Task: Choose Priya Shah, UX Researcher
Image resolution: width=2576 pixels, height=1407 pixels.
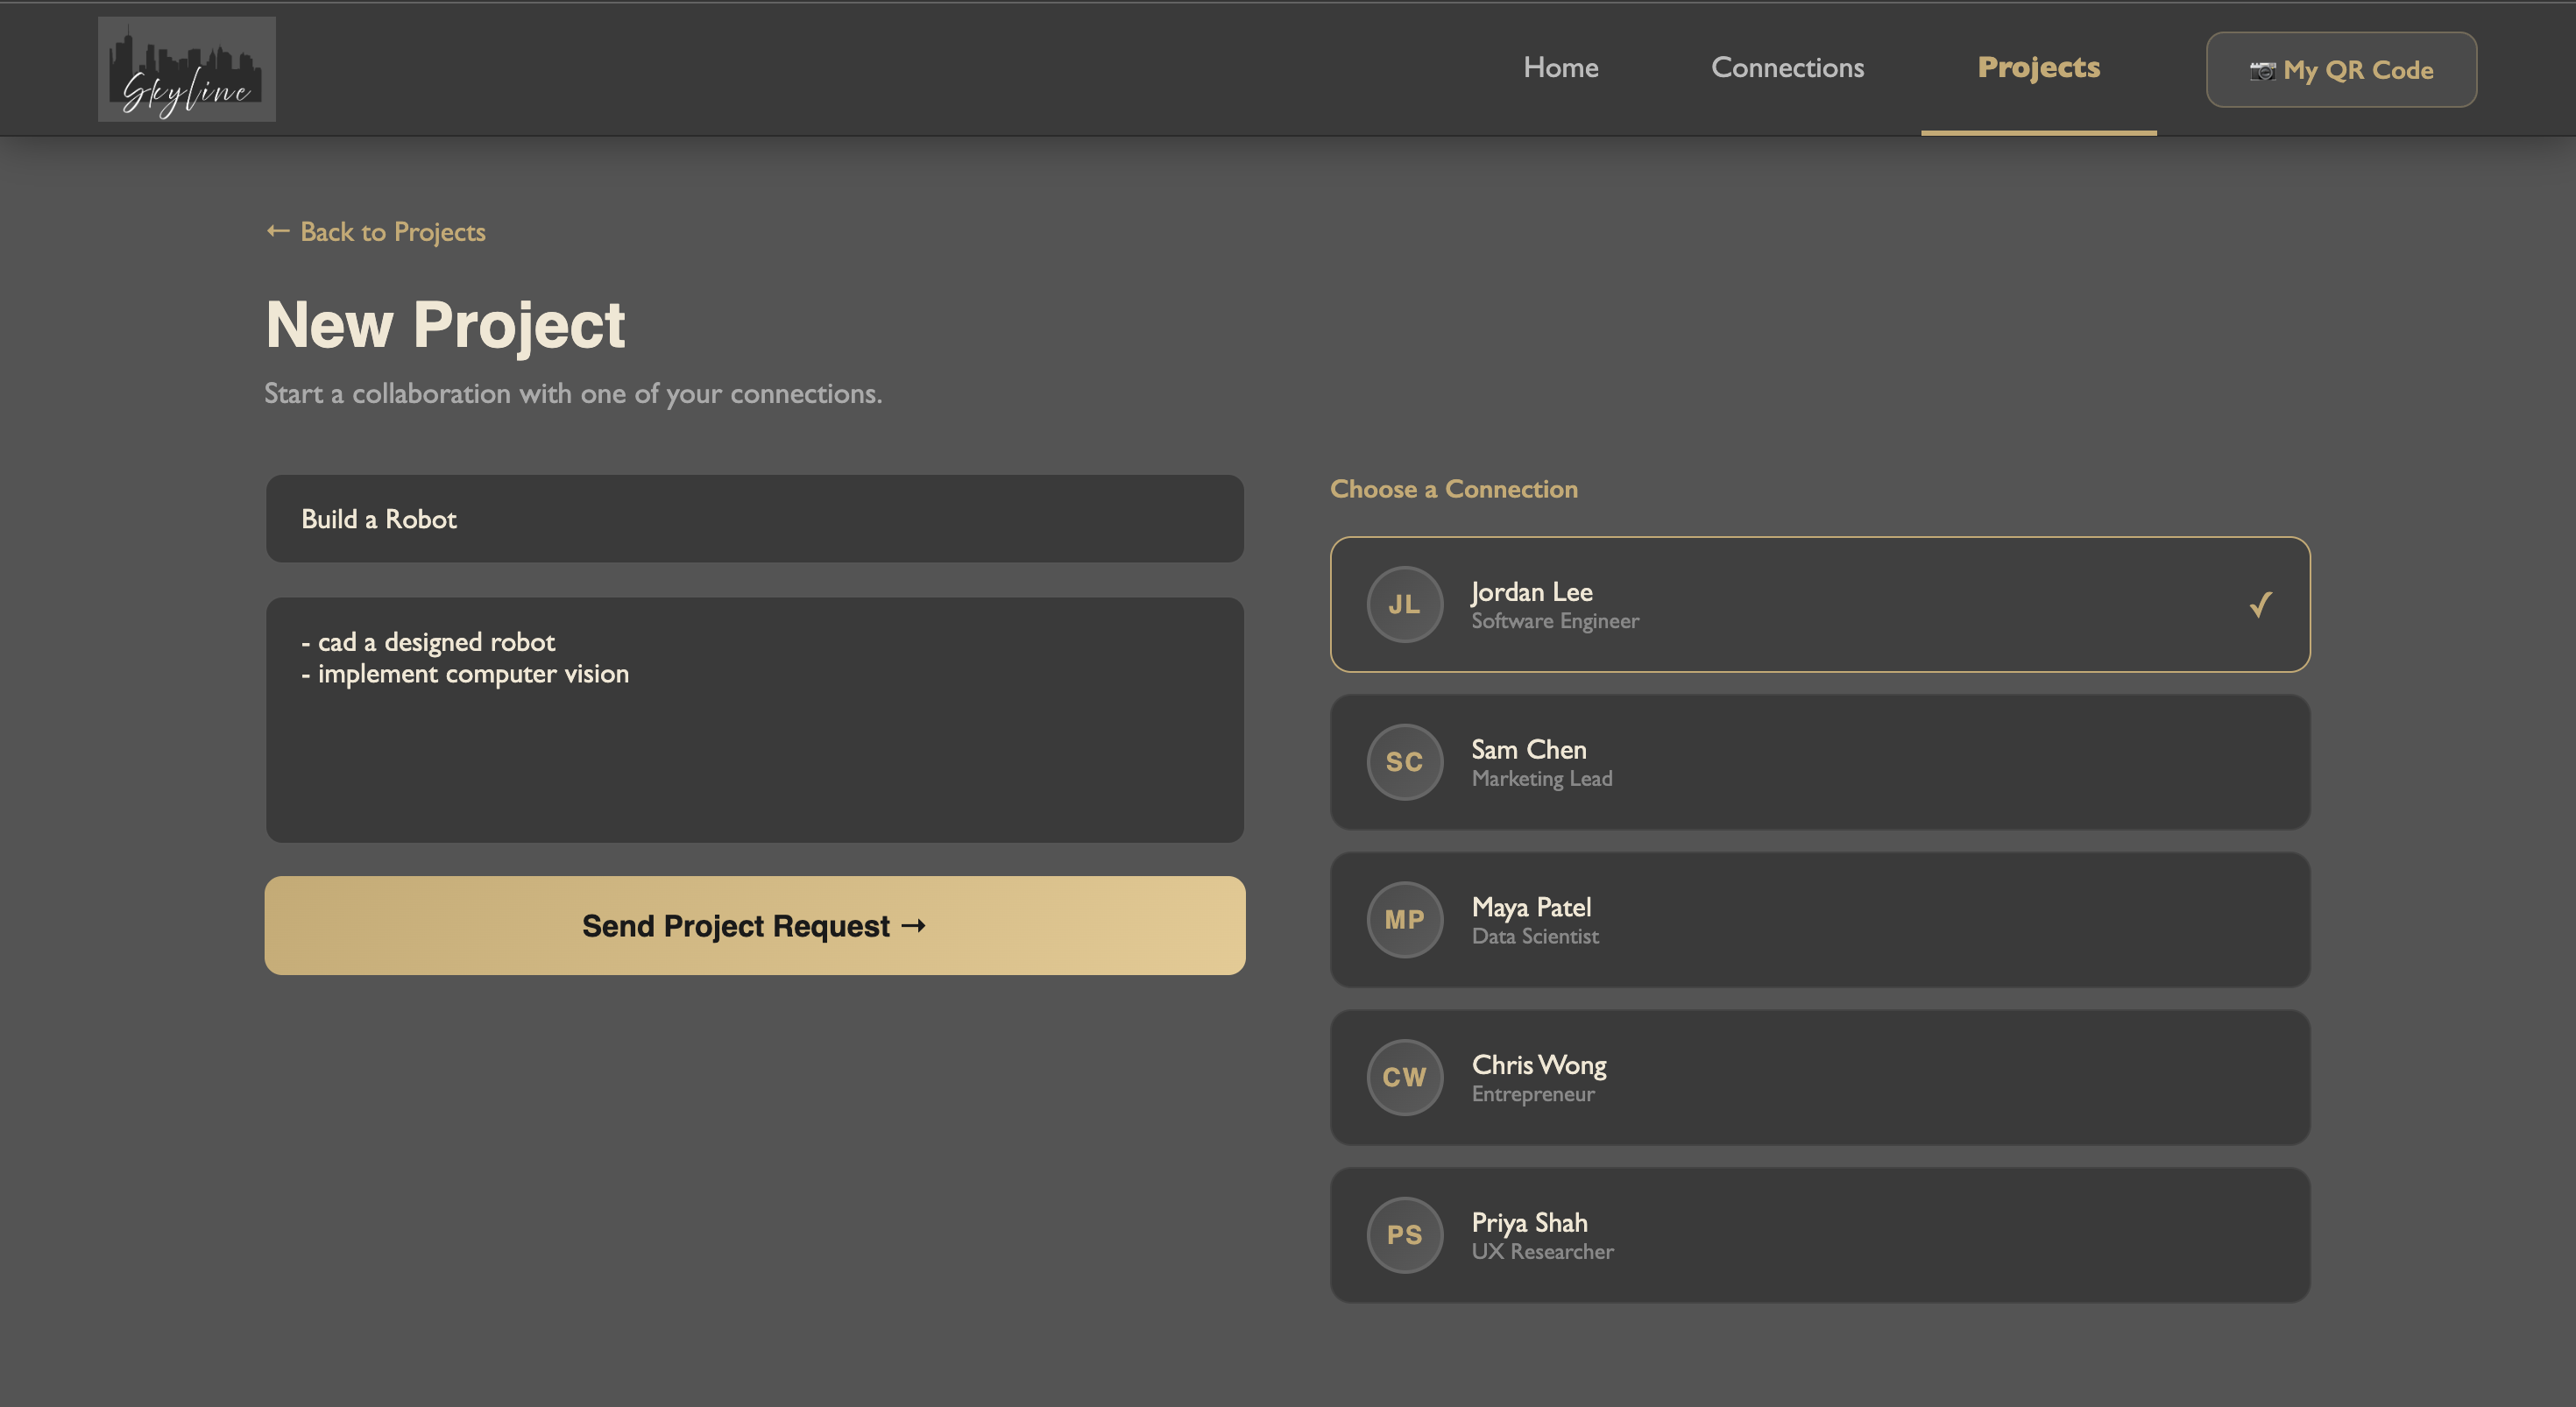Action: 1819,1235
